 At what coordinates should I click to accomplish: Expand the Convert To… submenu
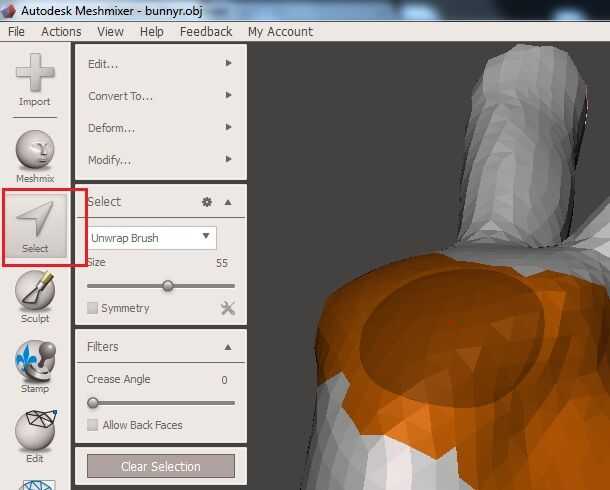(160, 96)
